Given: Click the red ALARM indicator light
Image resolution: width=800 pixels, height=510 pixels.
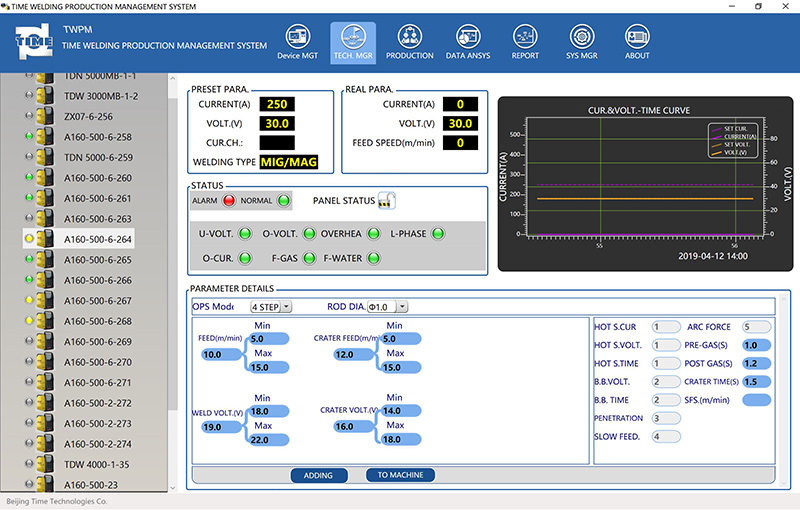Looking at the screenshot, I should click(229, 201).
